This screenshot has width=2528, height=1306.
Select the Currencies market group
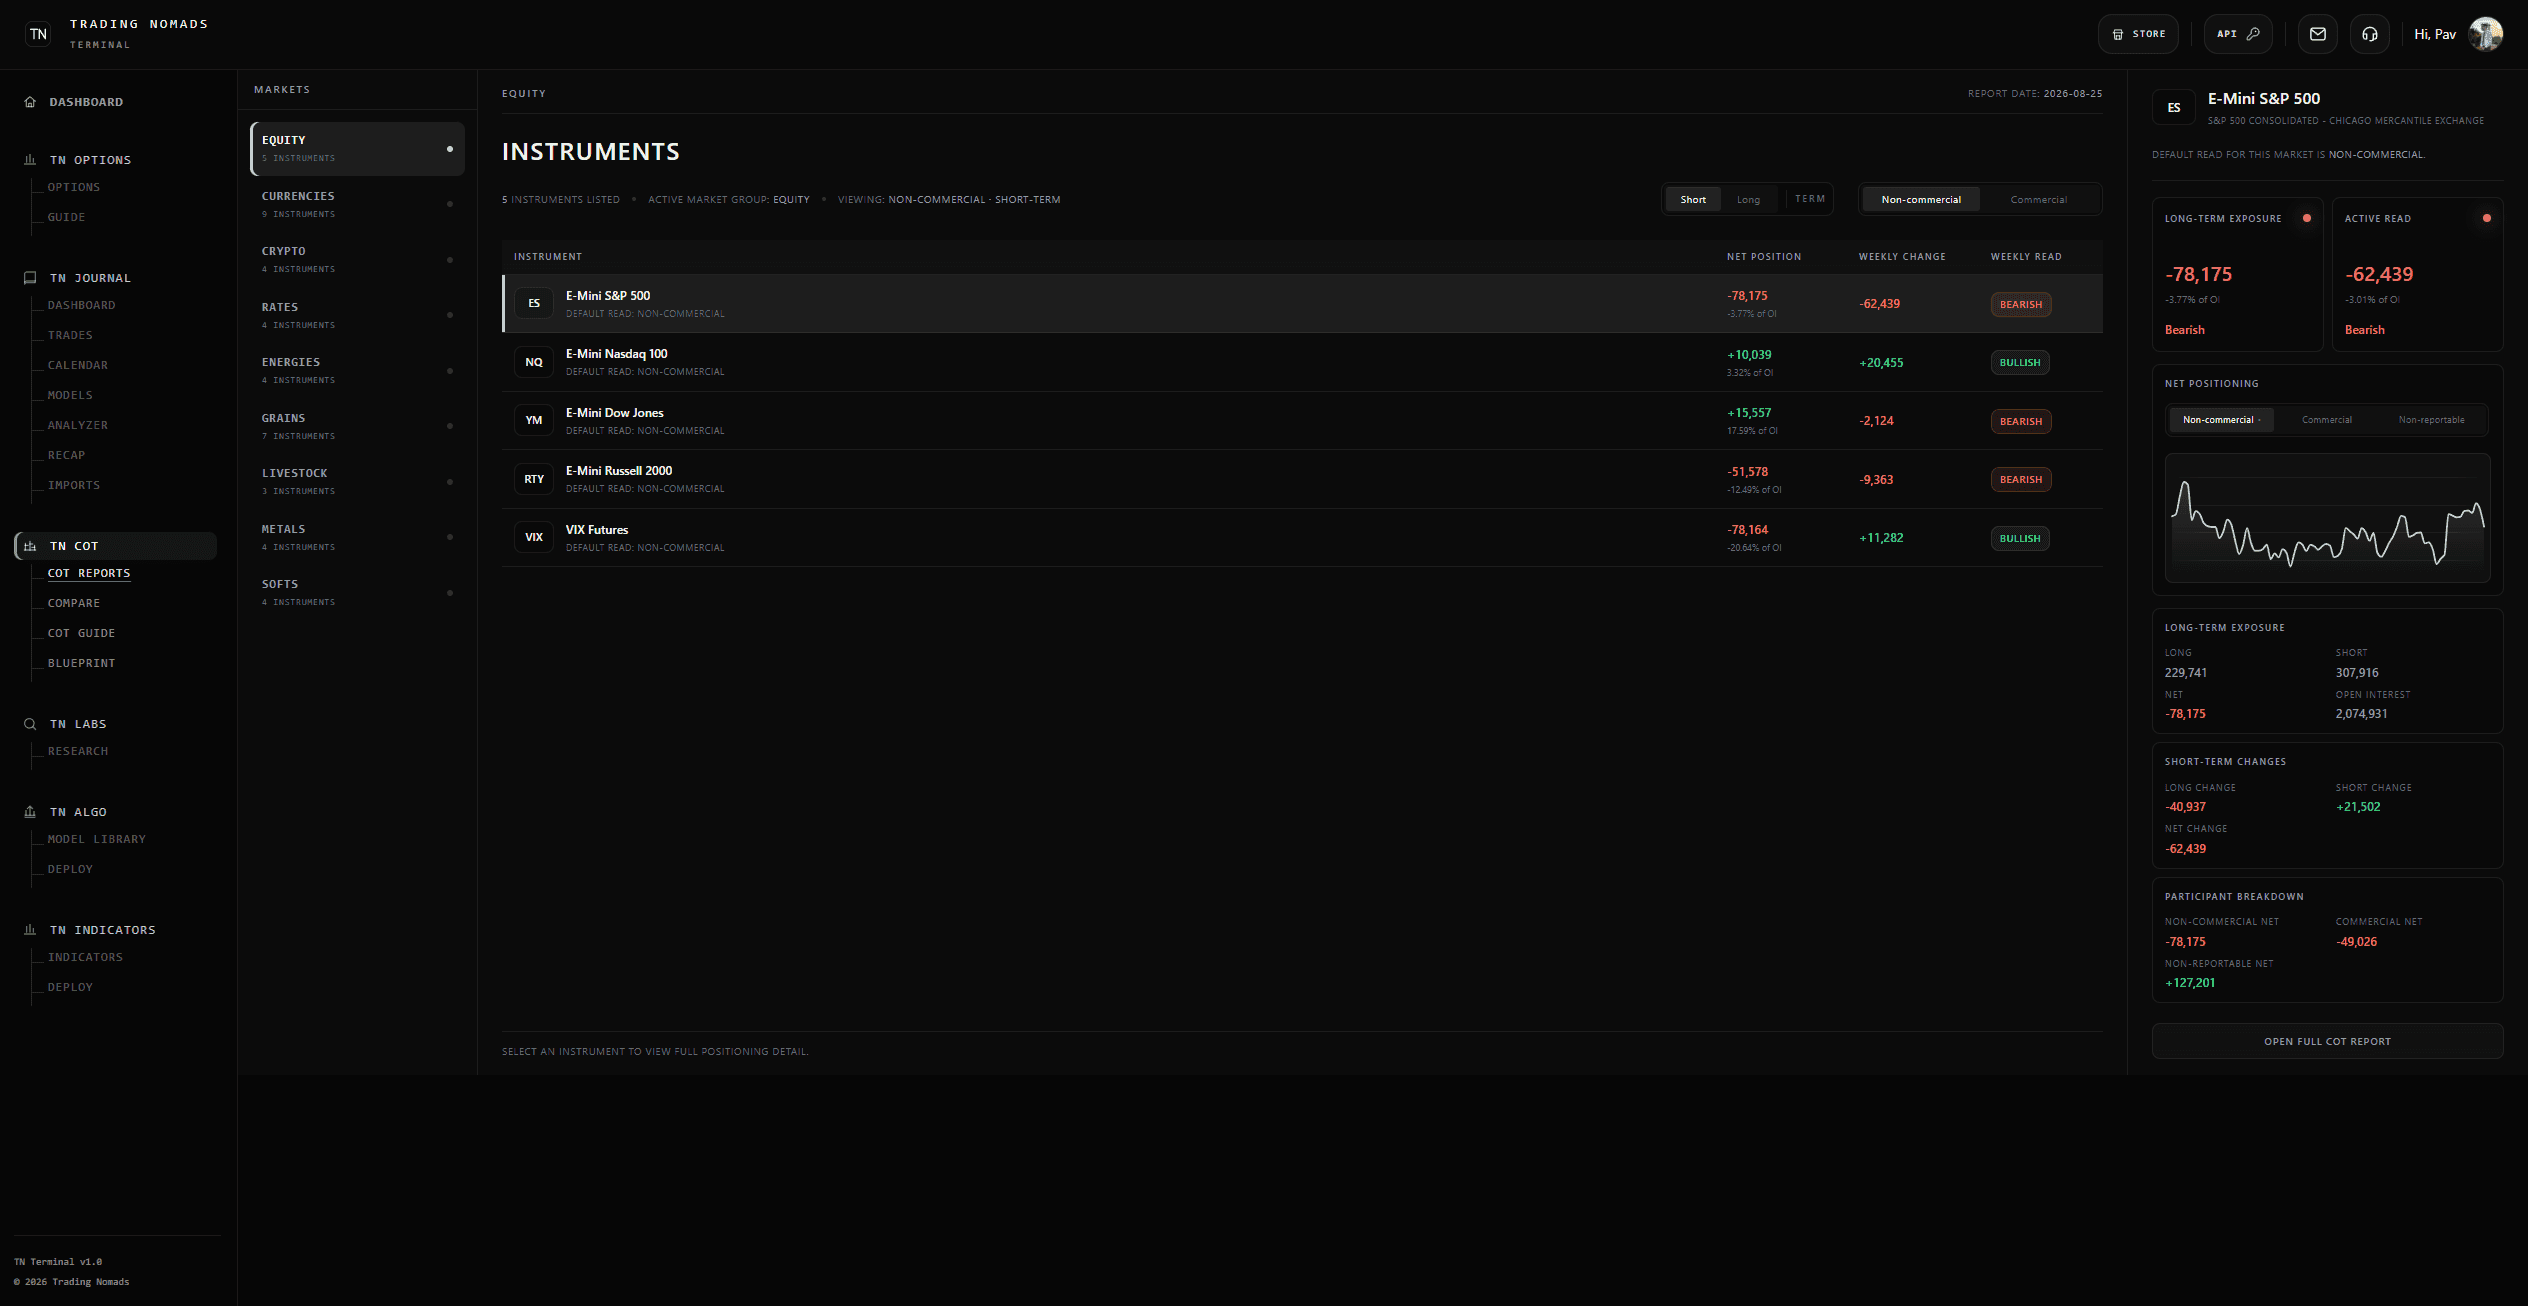click(x=357, y=204)
